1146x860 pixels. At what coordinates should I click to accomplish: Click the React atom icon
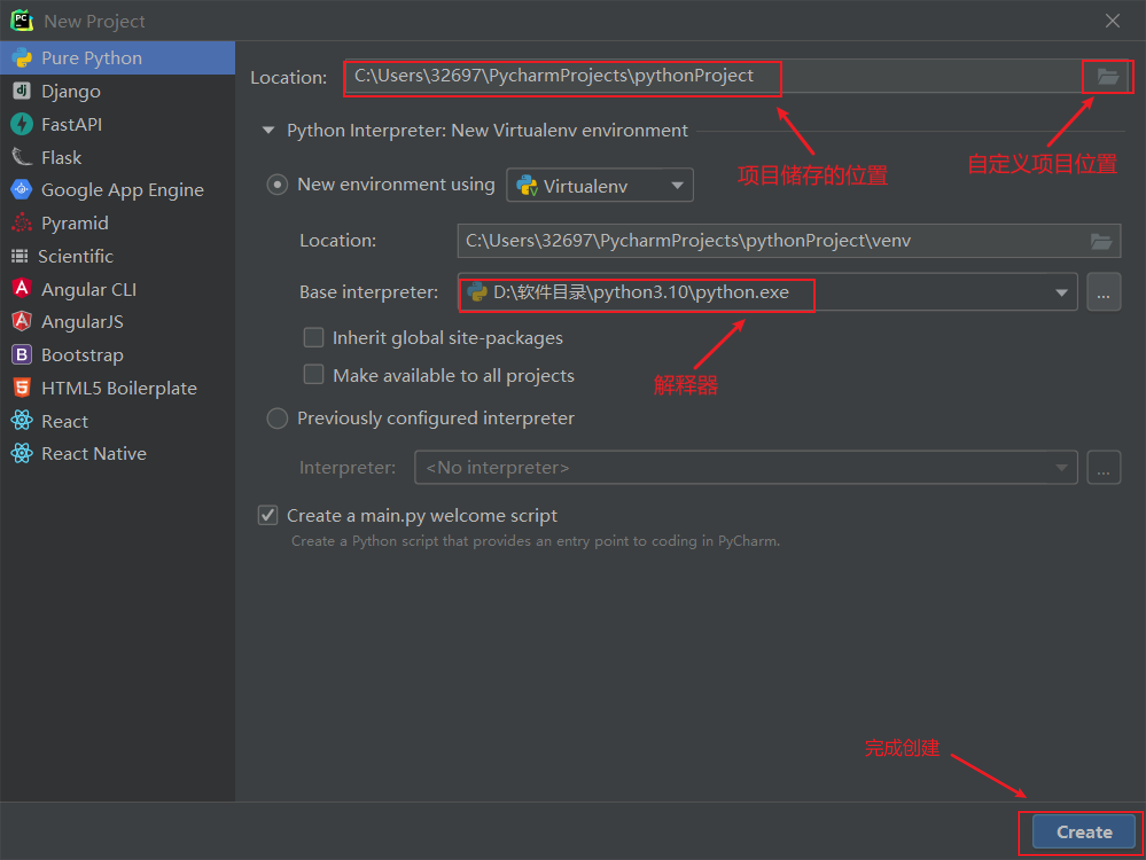[x=22, y=420]
